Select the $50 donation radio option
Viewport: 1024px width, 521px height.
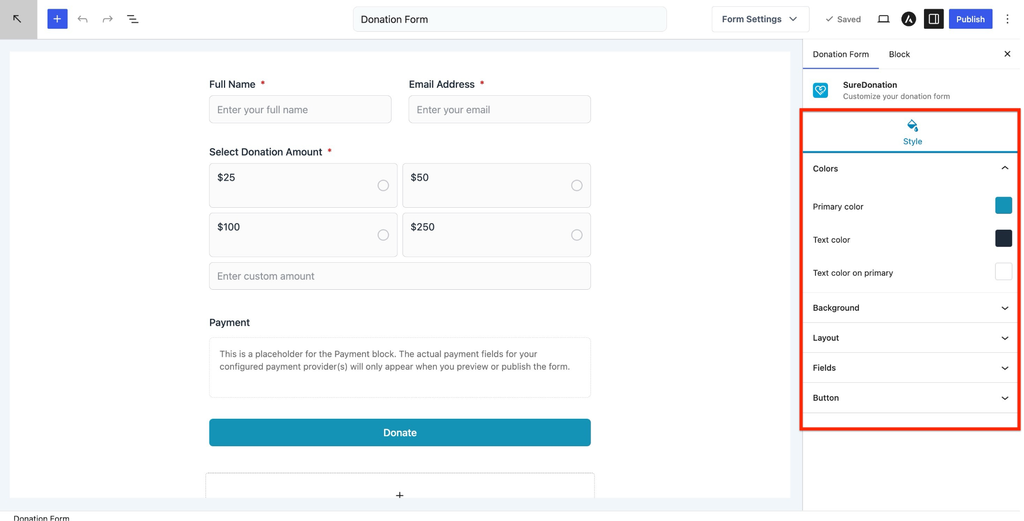(x=577, y=185)
